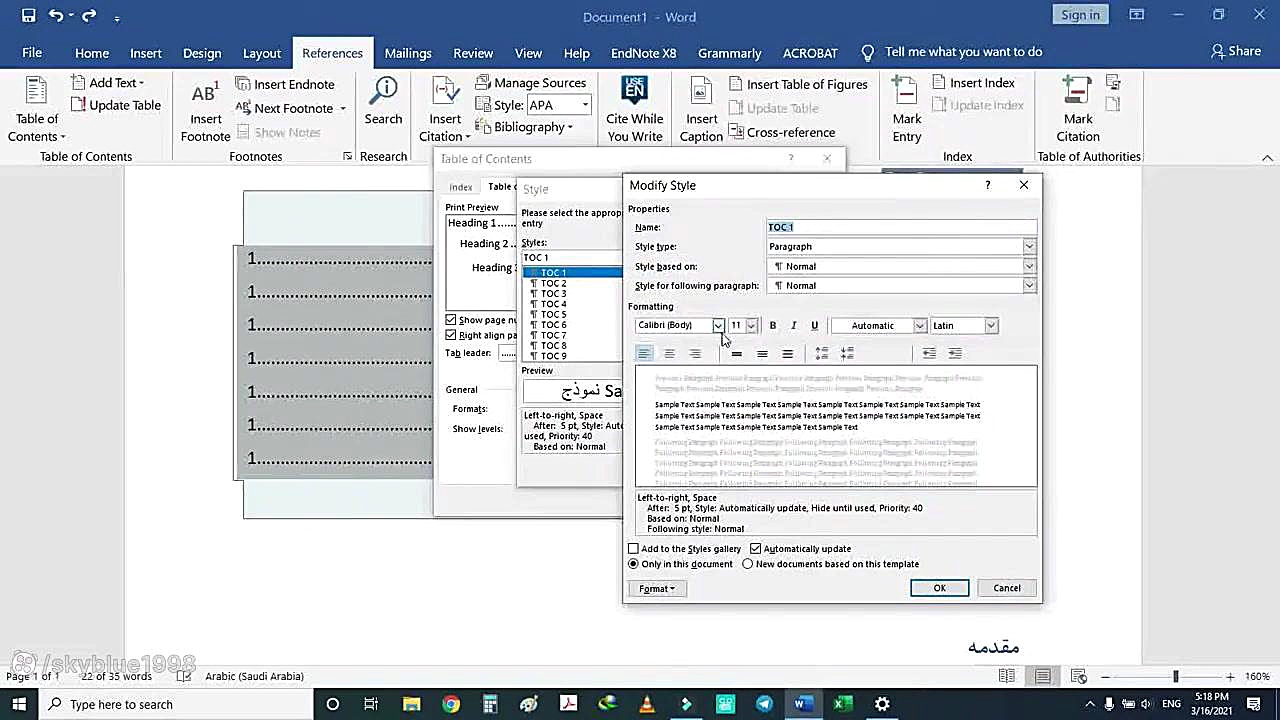
Task: Set single line spacing icon
Action: coord(736,353)
